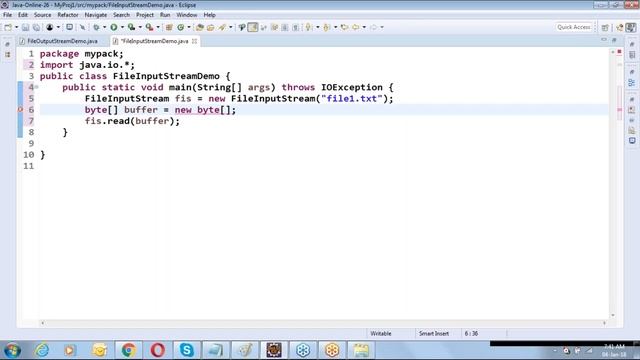This screenshot has width=640, height=360.
Task: Open the Back history dropdown arrow
Action: point(364,27)
